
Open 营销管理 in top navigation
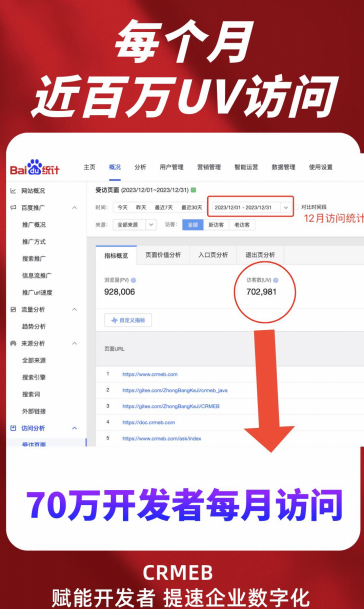(x=209, y=167)
